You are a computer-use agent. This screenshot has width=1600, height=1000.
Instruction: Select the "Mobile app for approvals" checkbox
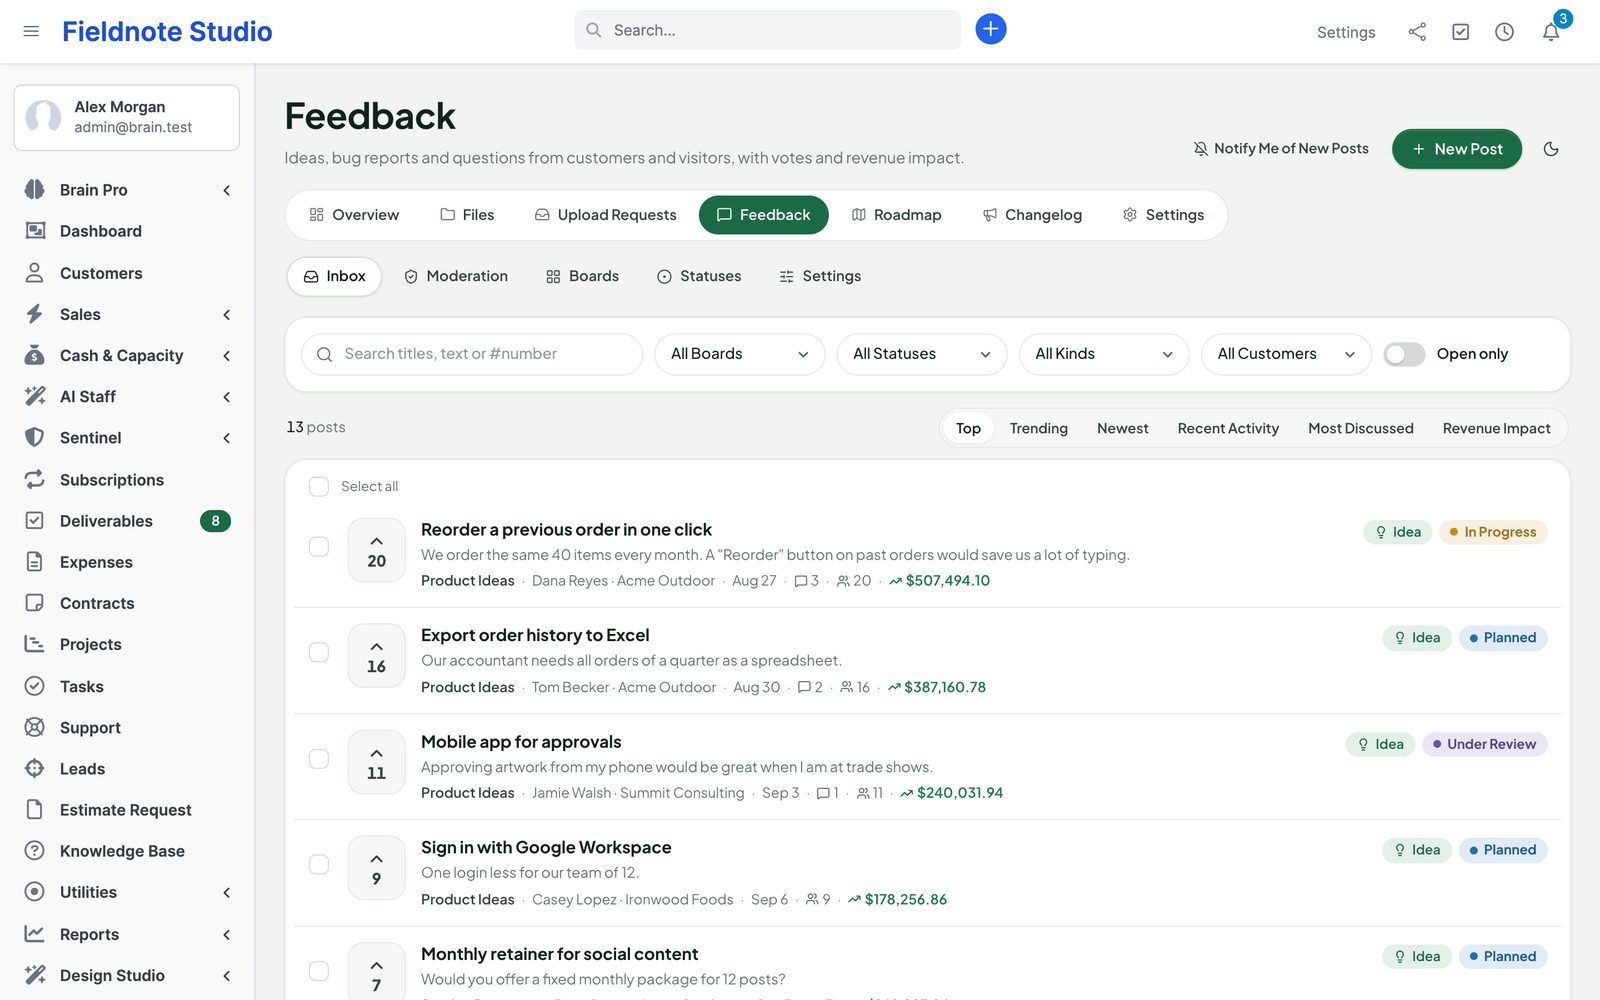point(319,758)
